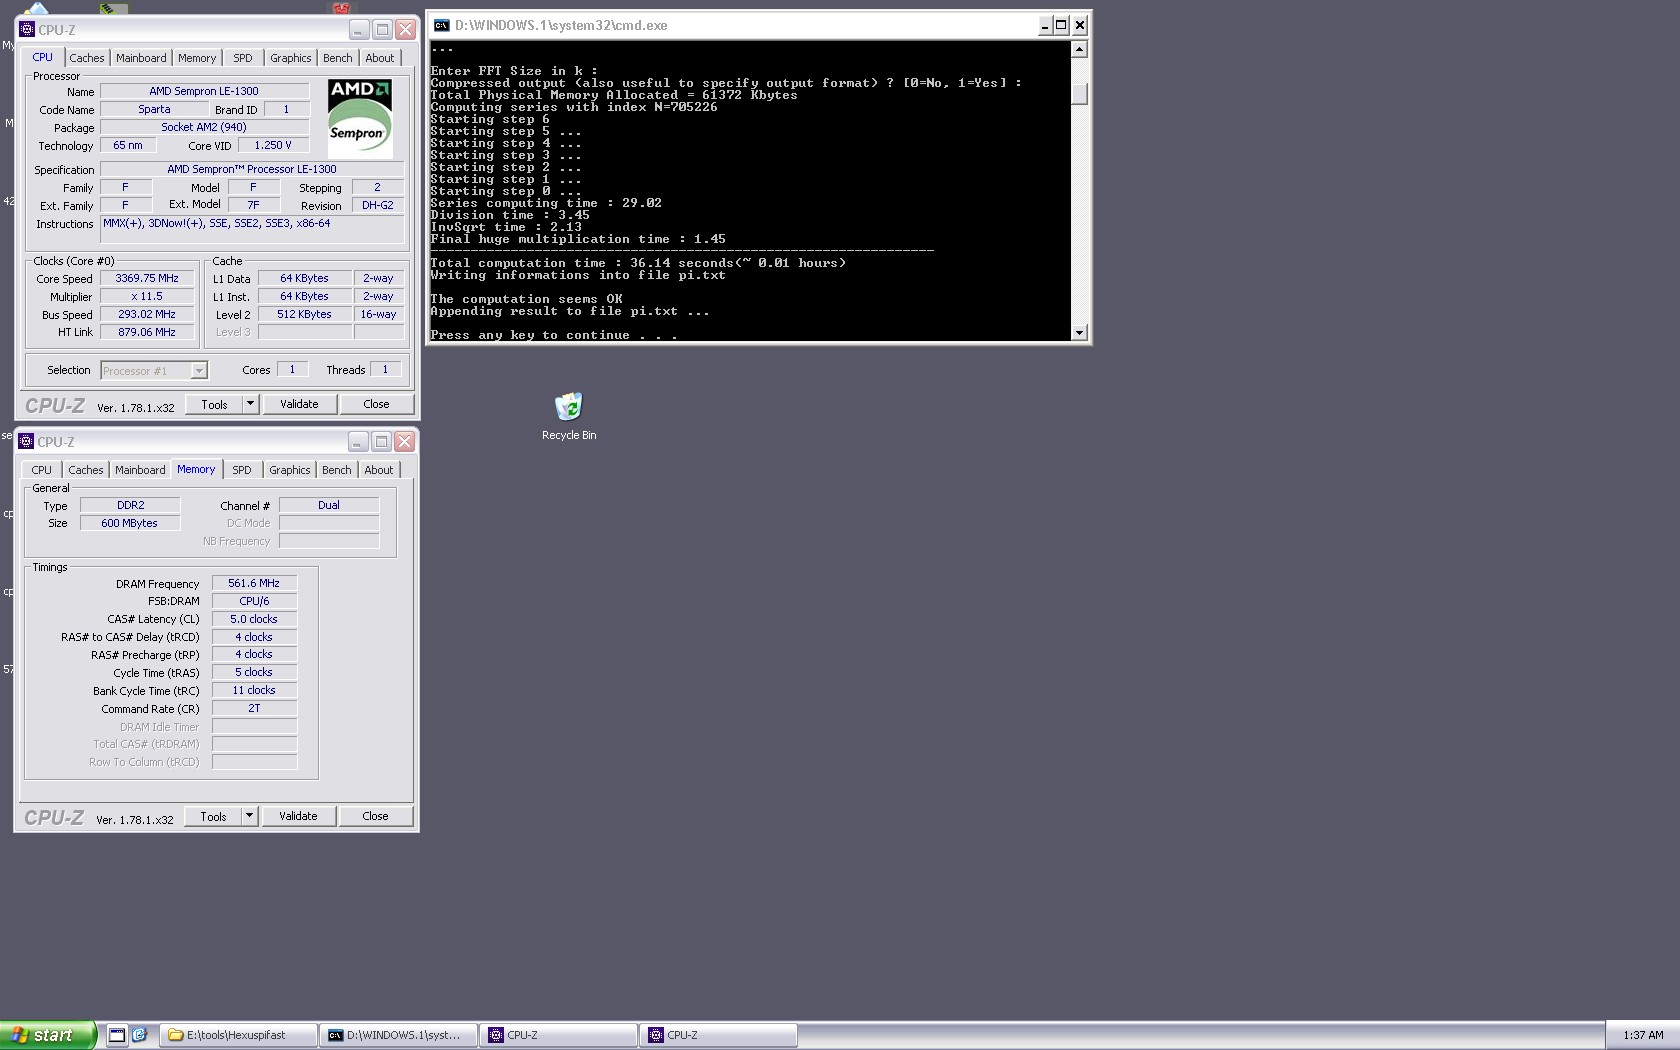The height and width of the screenshot is (1050, 1680).
Task: Activate the second CPU-Z taskbar button
Action: click(719, 1035)
